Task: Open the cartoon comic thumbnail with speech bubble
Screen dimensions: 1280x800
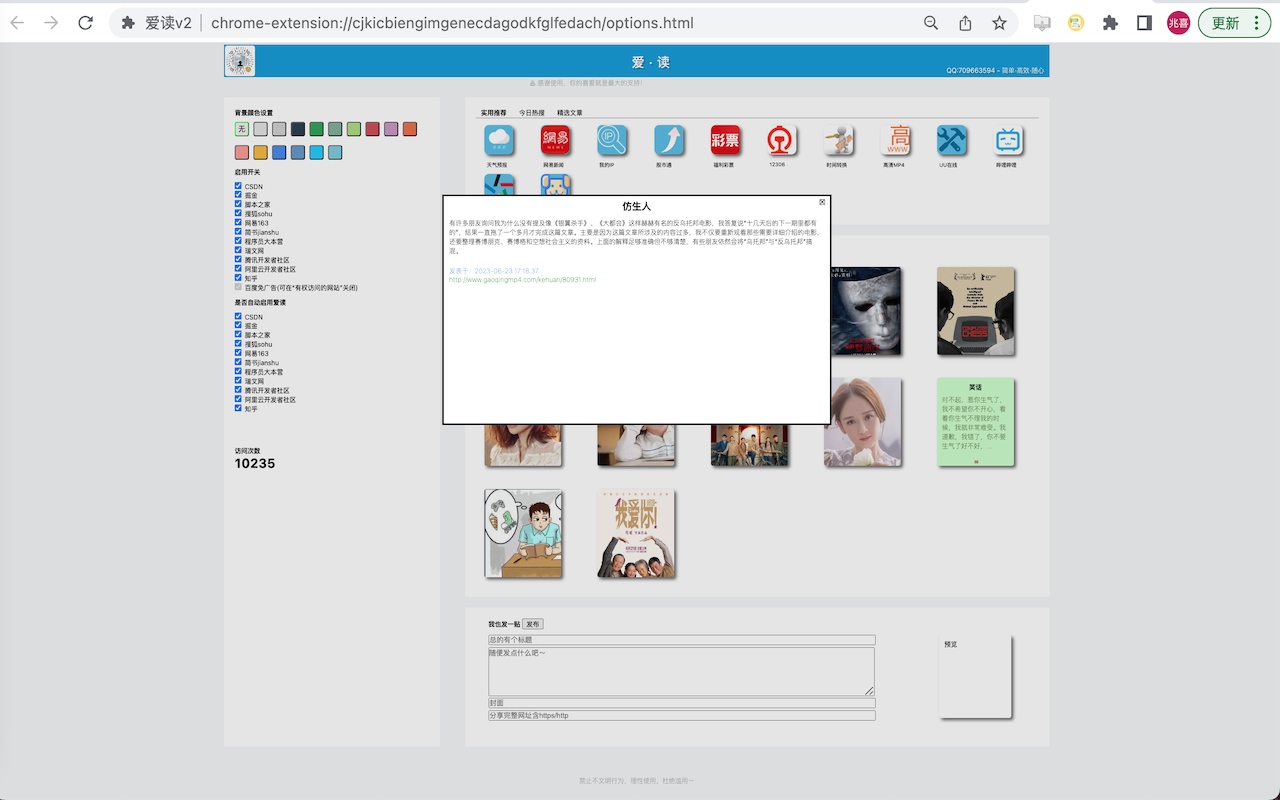Action: 523,533
